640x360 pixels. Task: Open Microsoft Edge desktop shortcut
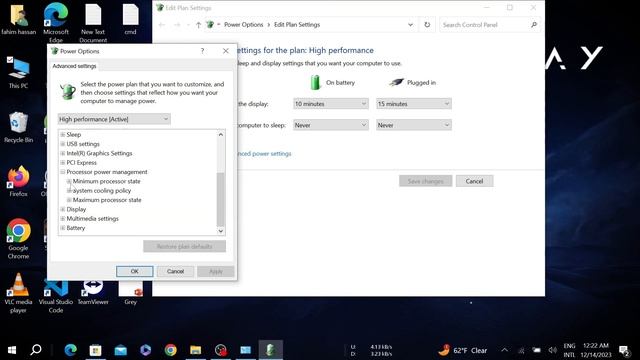coord(56,22)
